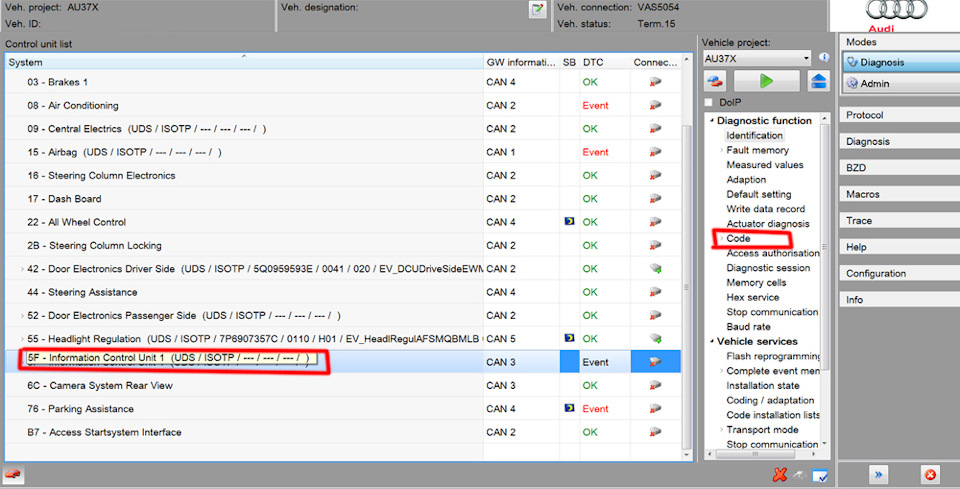This screenshot has width=960, height=489.
Task: Select Actuator diagnosis in function tree
Action: [x=768, y=224]
